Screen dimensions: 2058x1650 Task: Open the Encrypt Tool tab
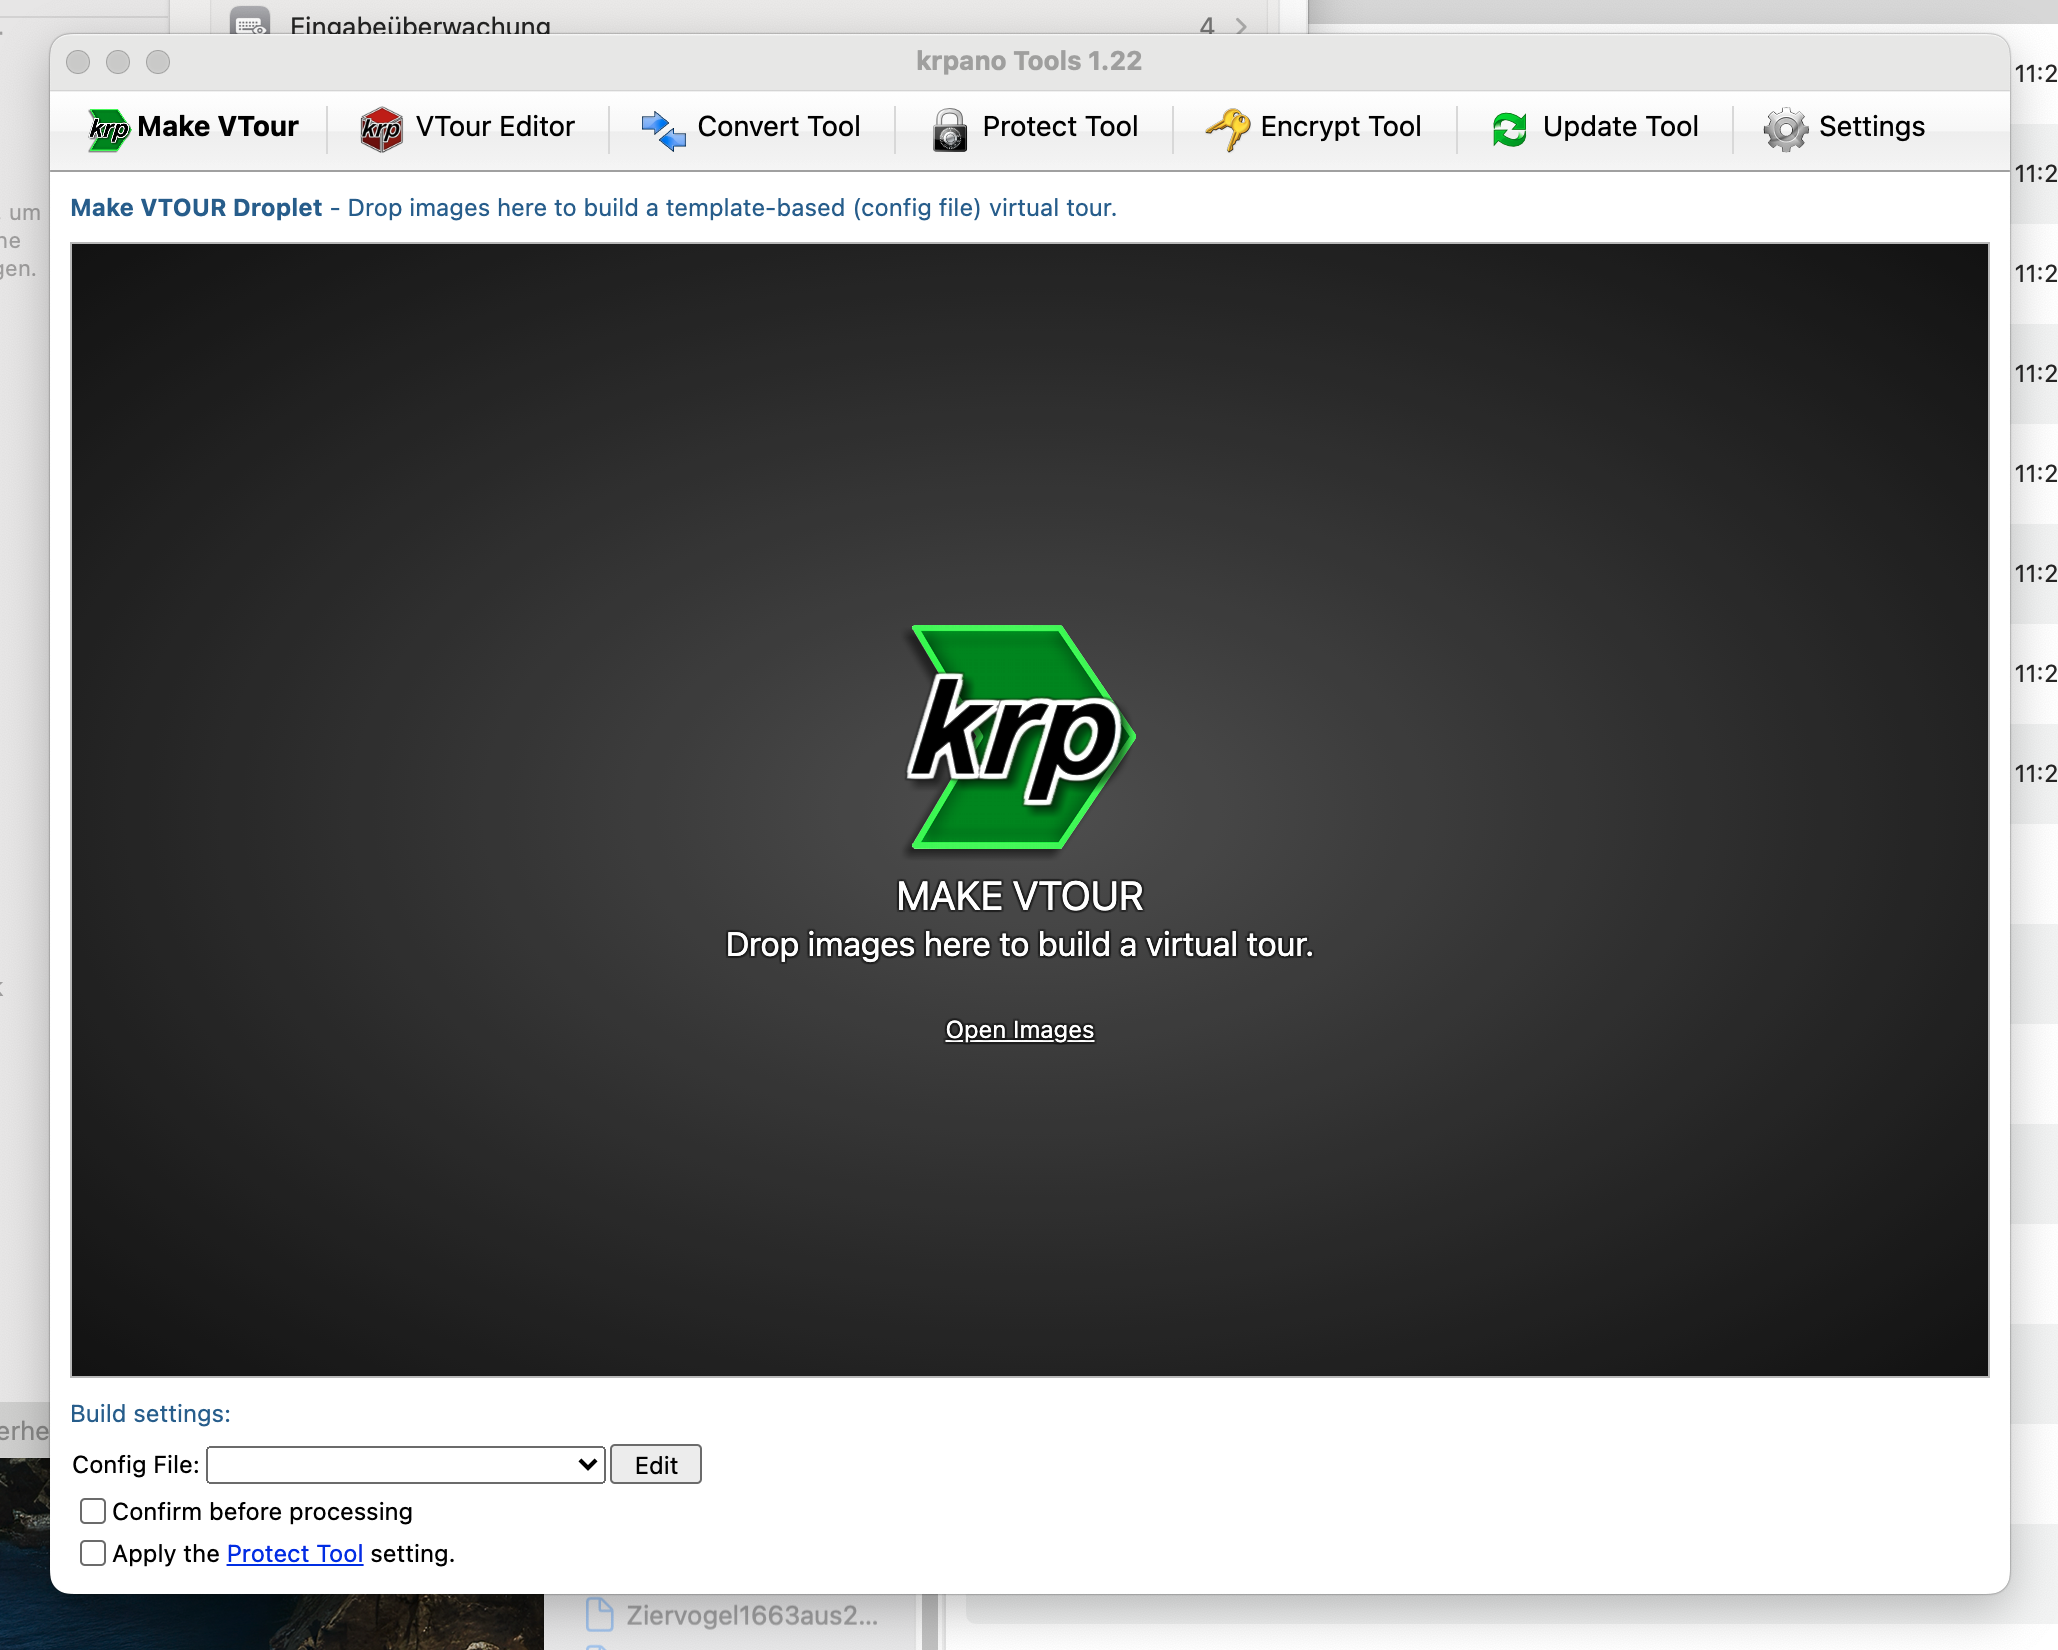tap(1340, 127)
